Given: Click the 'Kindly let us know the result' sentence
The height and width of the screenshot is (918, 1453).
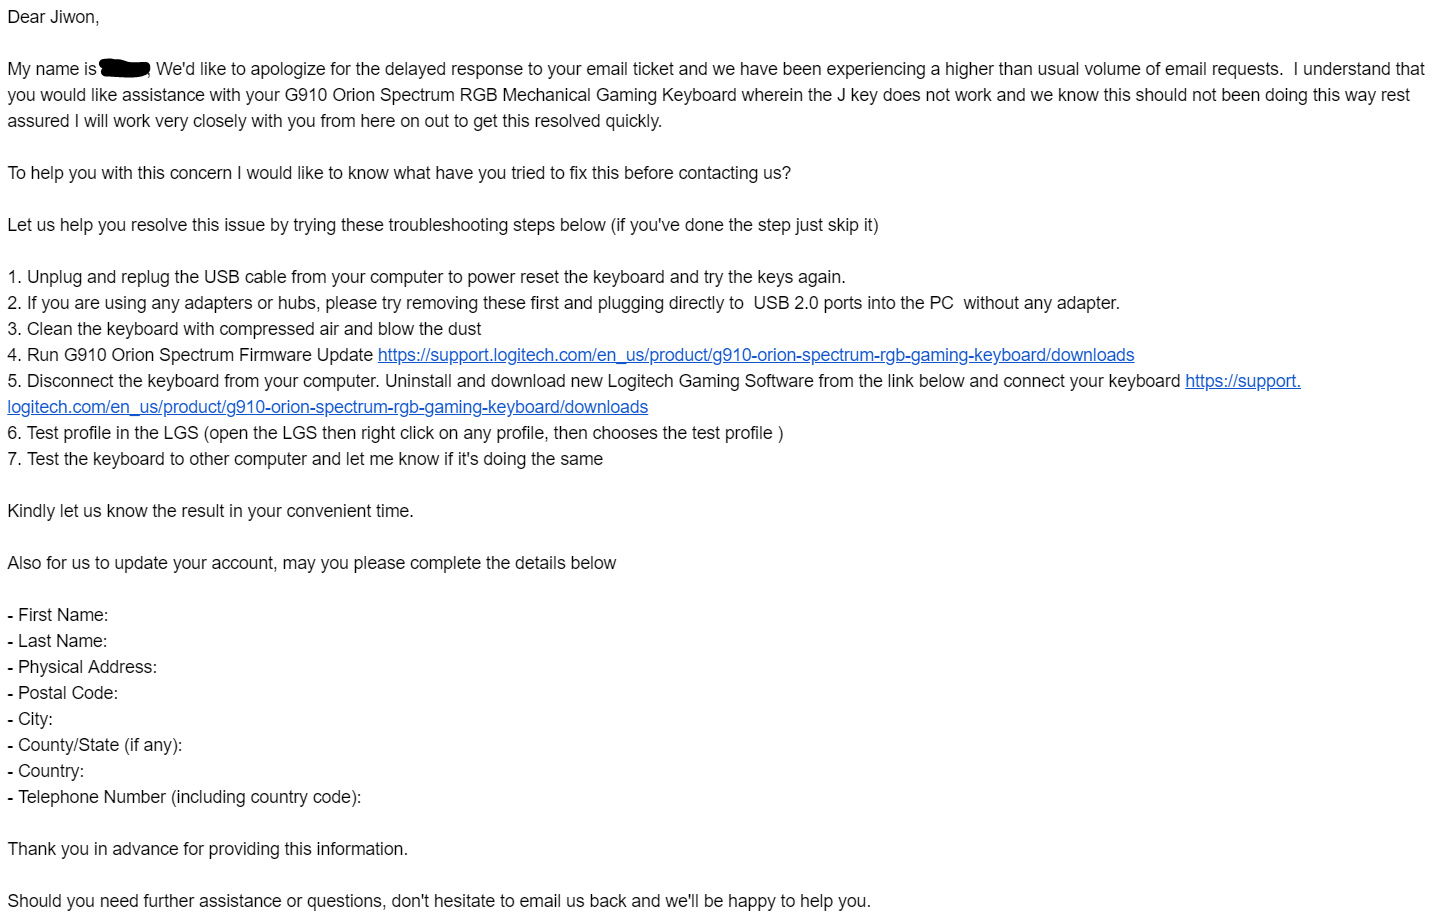Looking at the screenshot, I should (x=210, y=511).
